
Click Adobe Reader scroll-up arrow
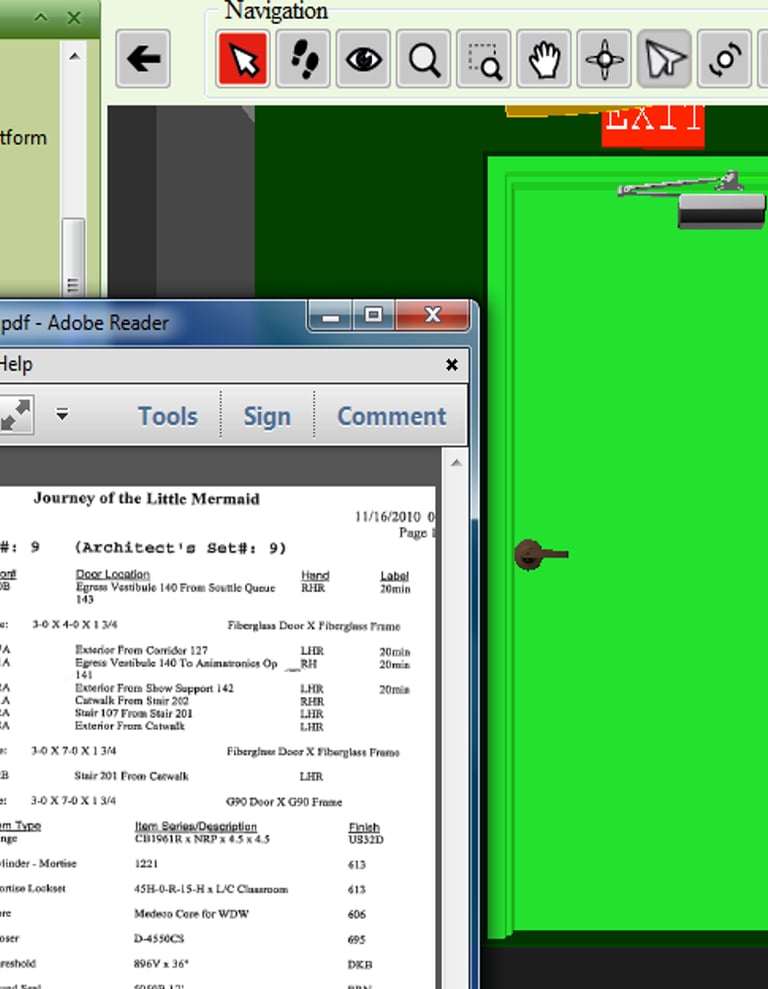pos(457,464)
